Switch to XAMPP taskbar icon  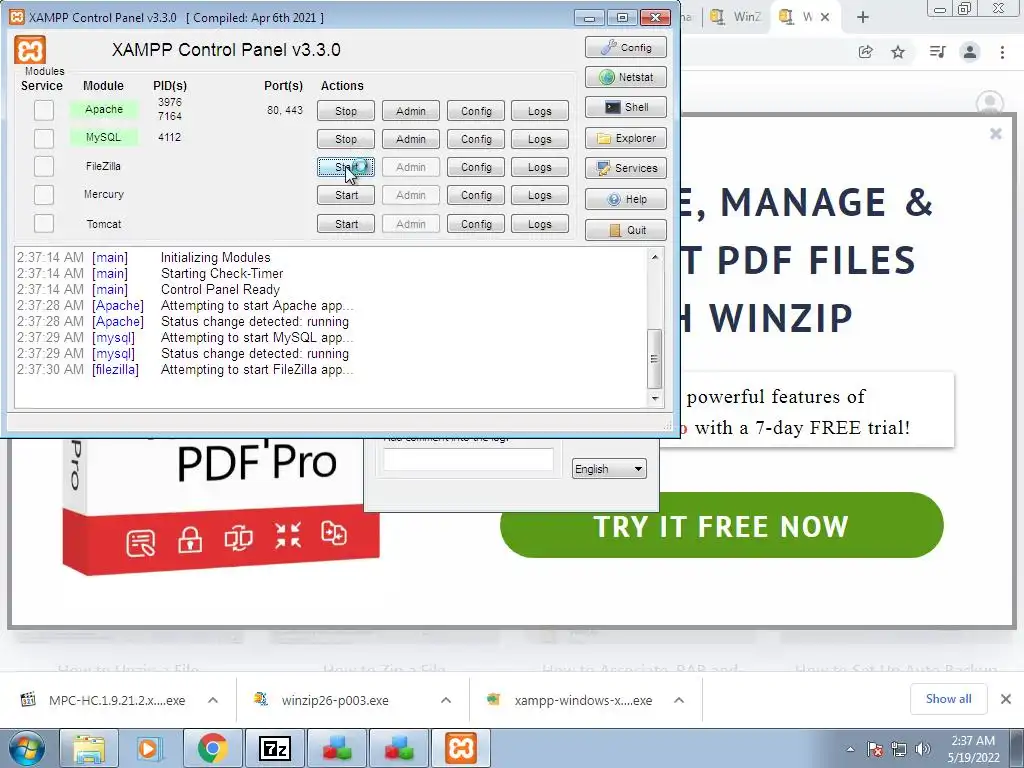pos(461,748)
